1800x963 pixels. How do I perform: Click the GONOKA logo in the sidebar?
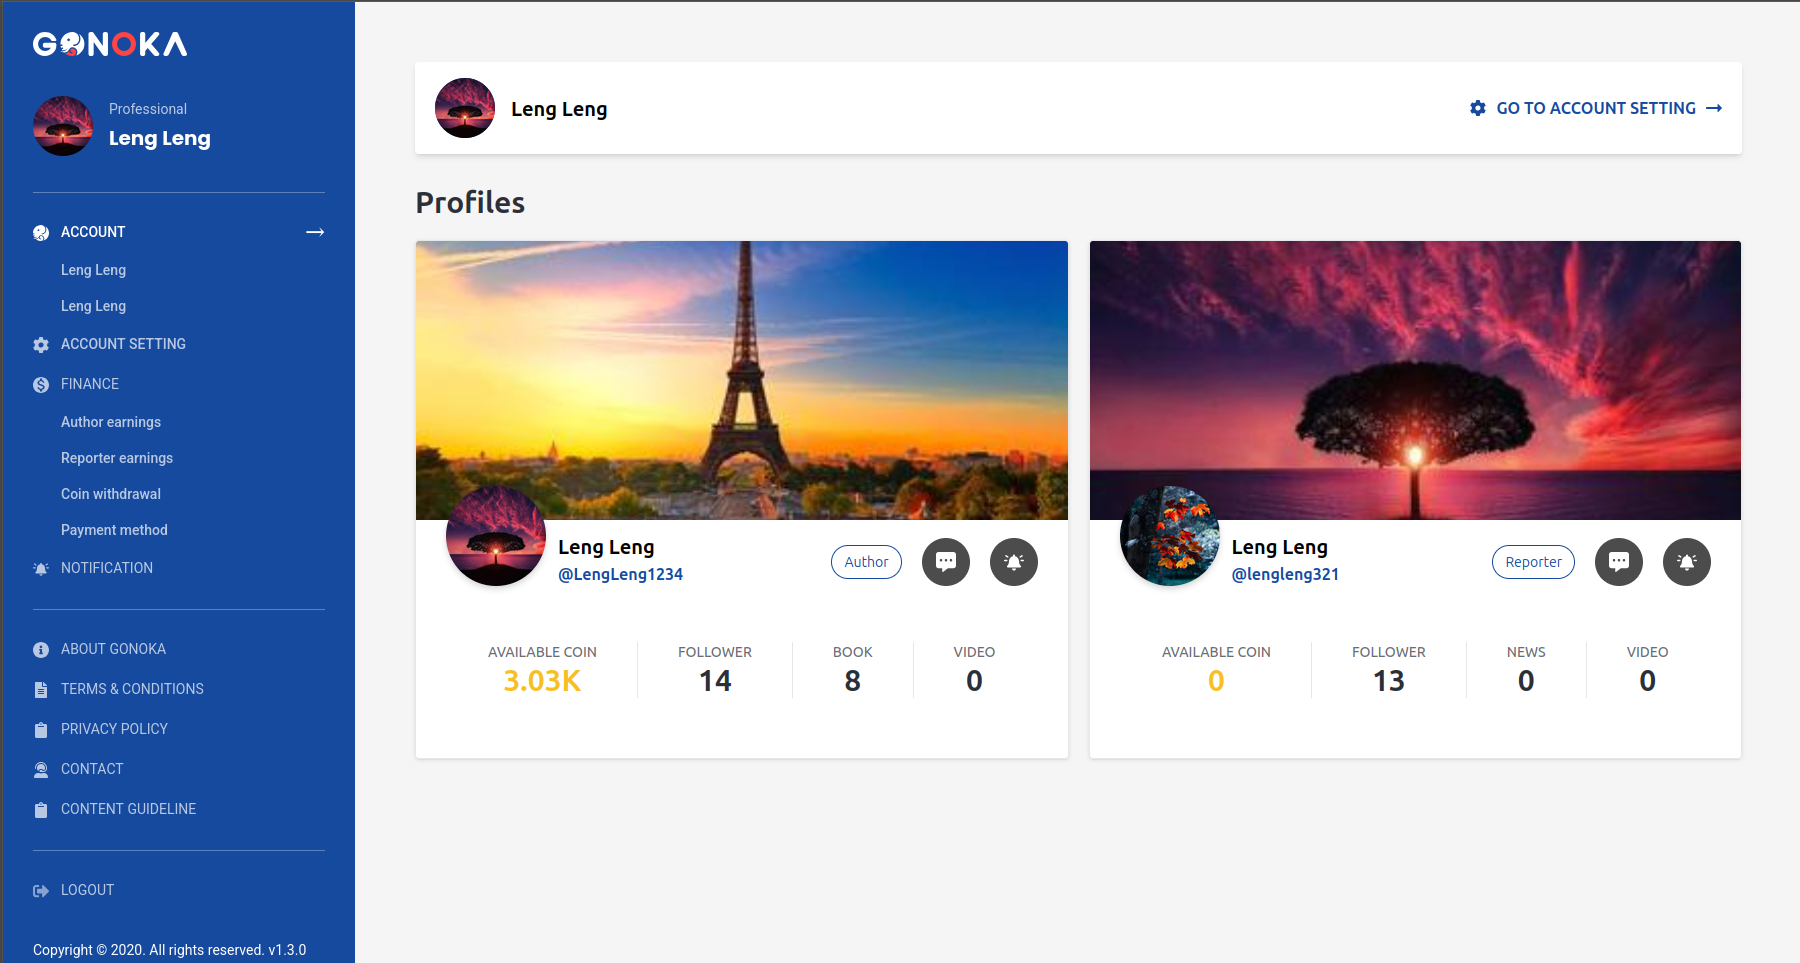[x=110, y=44]
